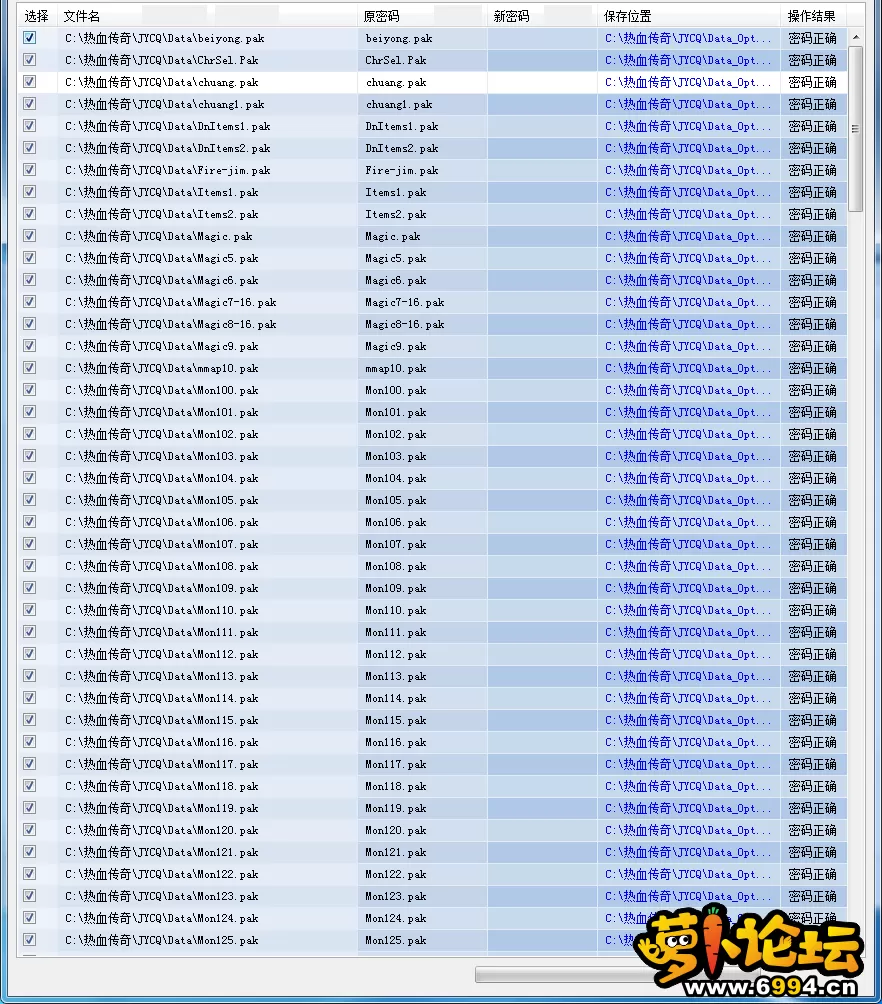Select file path ending Magic8-16.pak
Screen dimensions: 882x1004
(170, 324)
